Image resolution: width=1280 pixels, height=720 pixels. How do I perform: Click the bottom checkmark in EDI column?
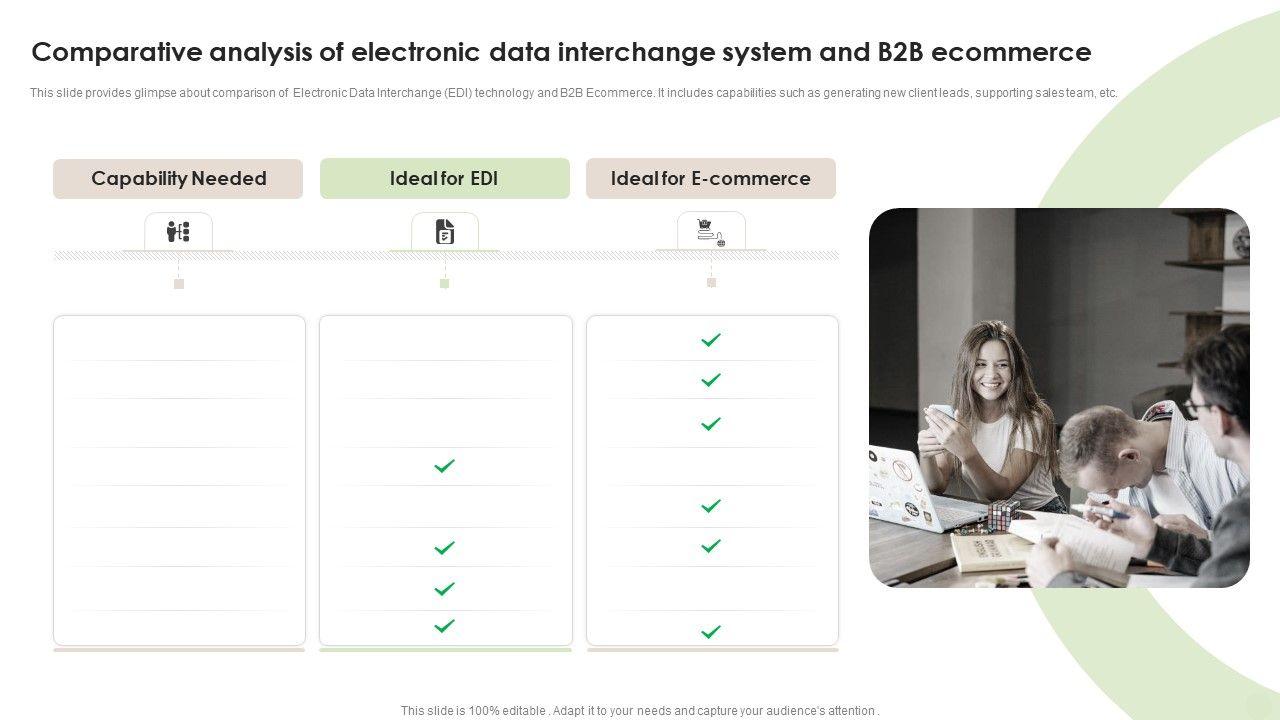point(445,626)
